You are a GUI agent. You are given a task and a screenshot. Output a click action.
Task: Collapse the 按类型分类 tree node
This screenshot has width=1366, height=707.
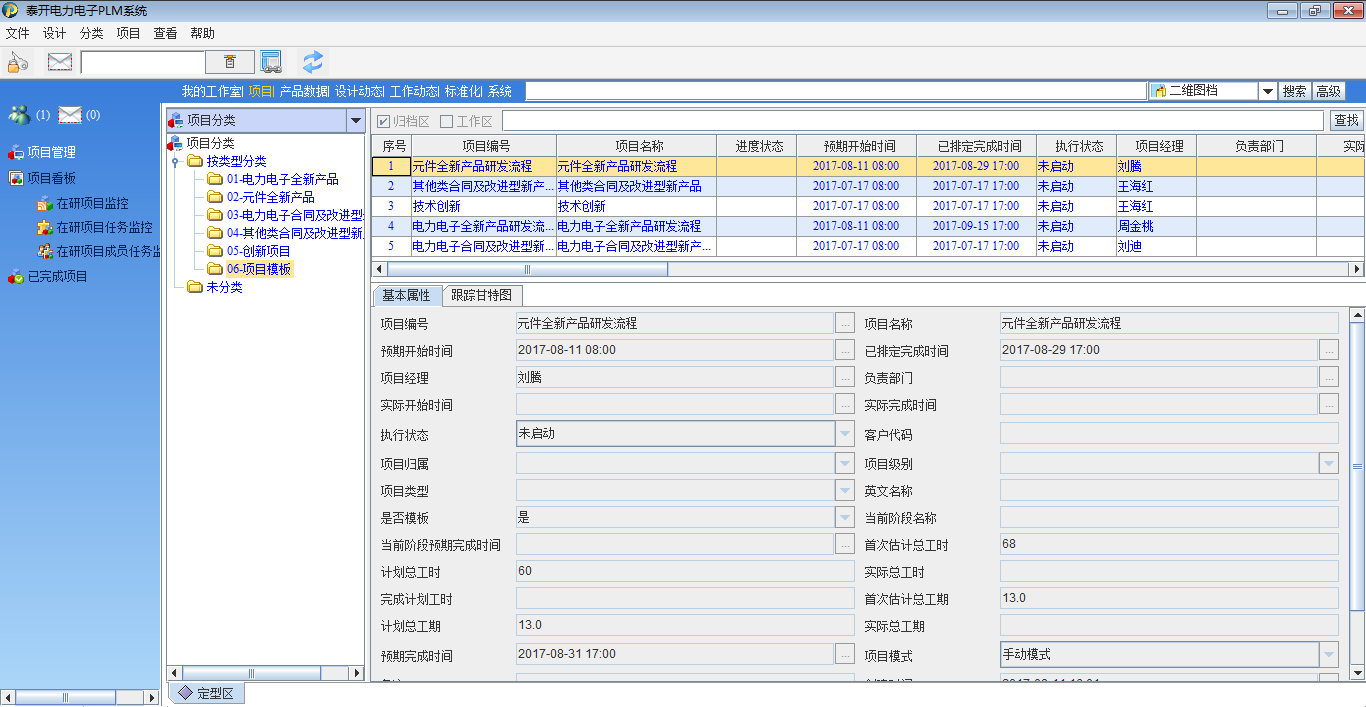pyautogui.click(x=175, y=161)
